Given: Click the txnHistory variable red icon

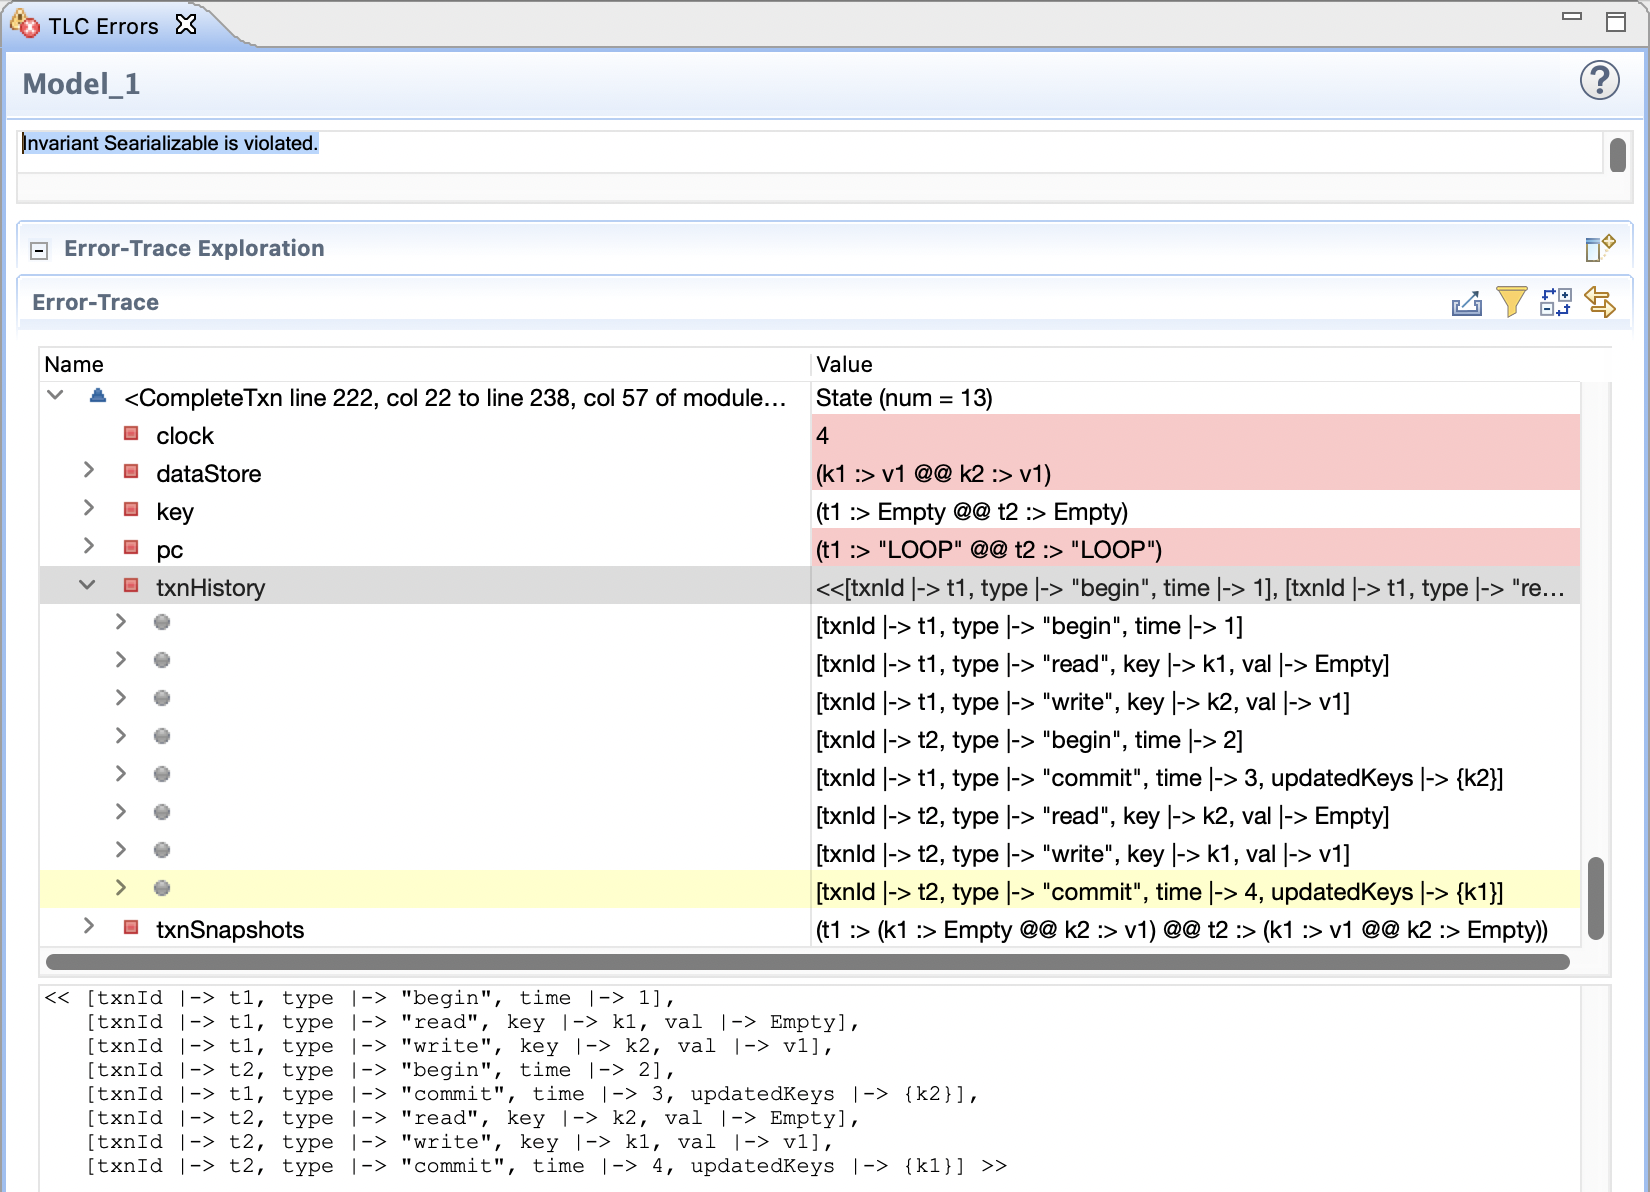Looking at the screenshot, I should click(x=131, y=585).
